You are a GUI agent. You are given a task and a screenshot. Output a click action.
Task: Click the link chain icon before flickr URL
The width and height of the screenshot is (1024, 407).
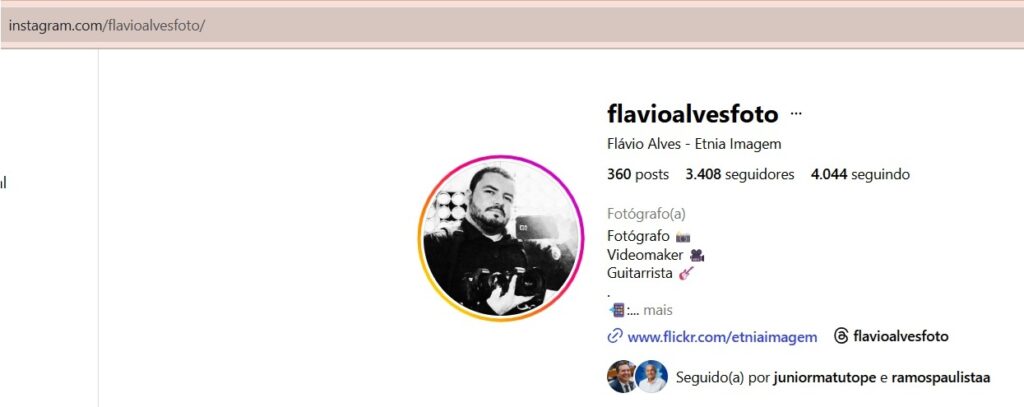(x=614, y=336)
